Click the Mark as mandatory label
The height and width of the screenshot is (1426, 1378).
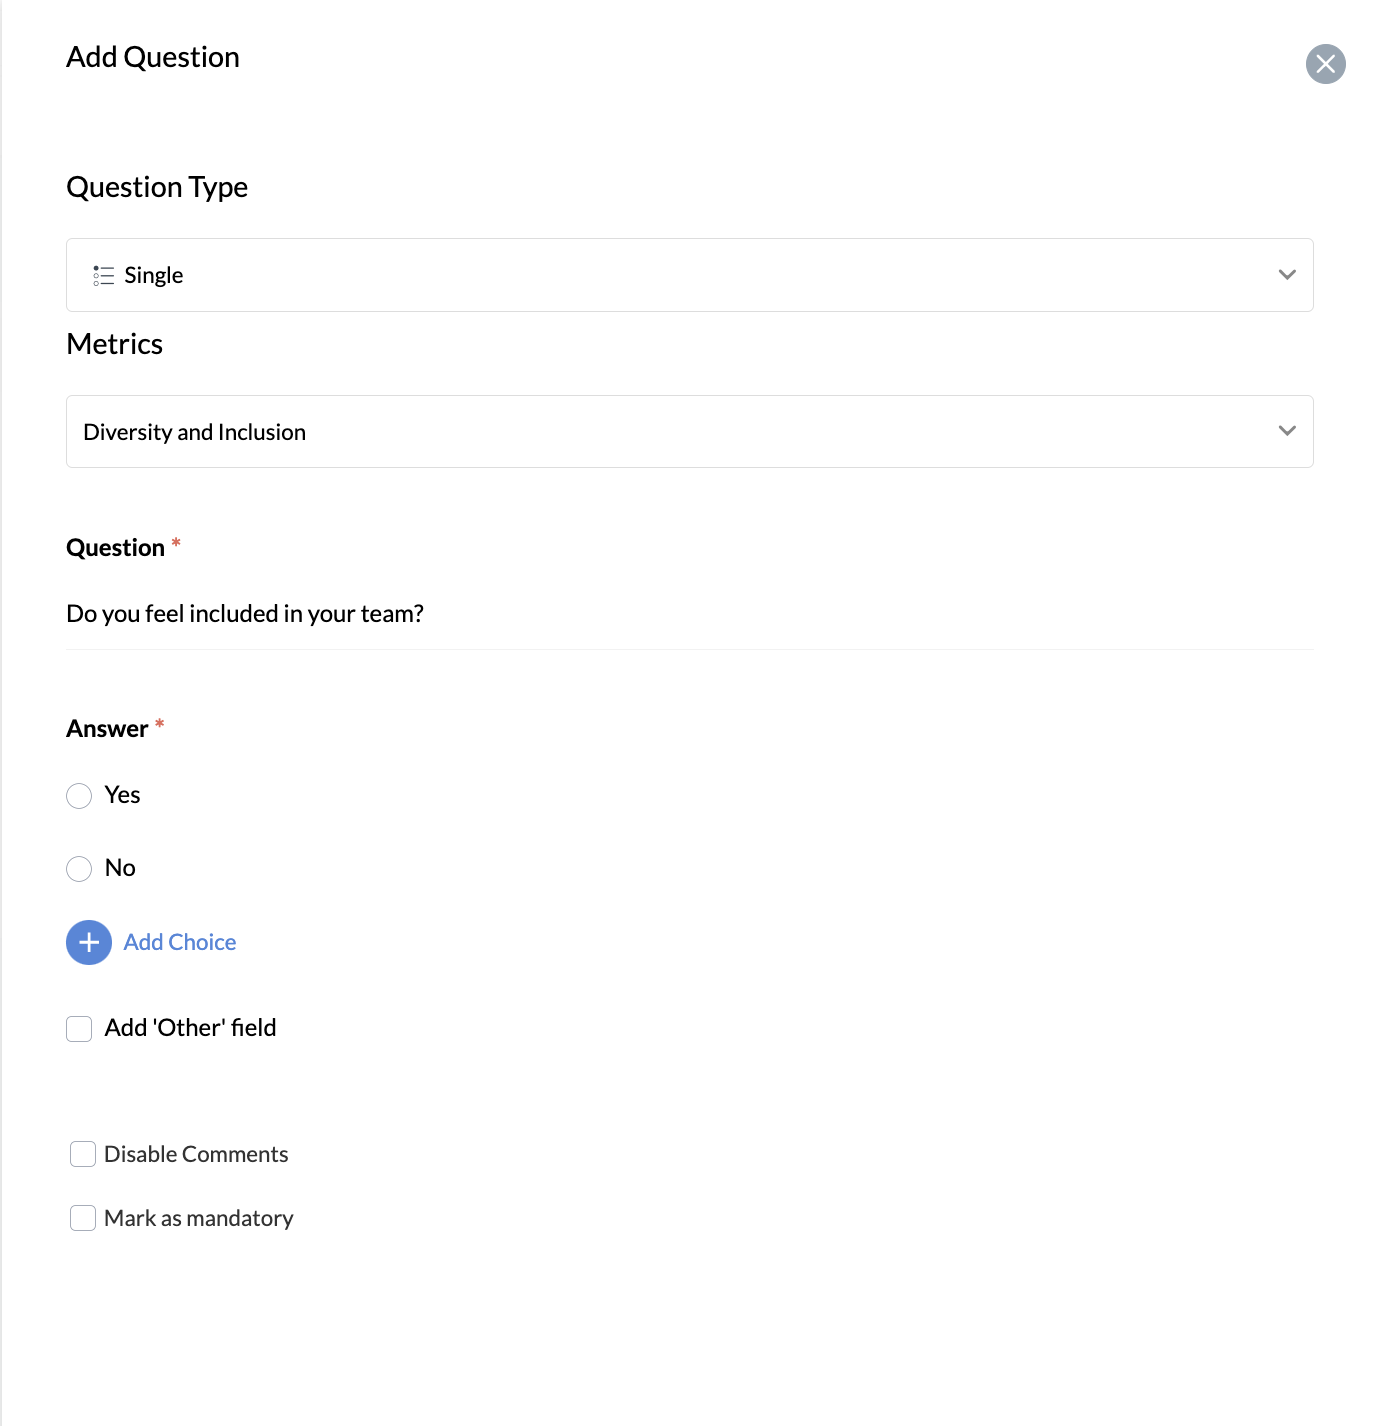click(199, 1218)
